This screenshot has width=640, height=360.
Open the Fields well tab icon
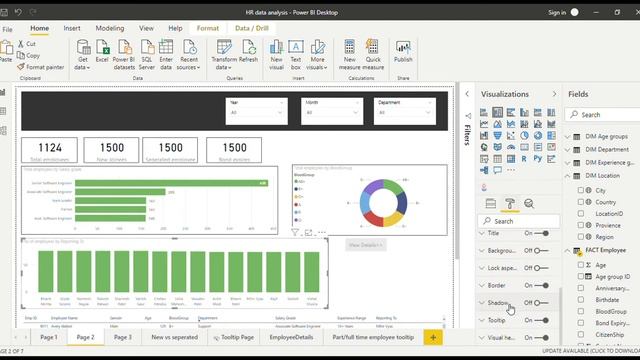pos(491,203)
